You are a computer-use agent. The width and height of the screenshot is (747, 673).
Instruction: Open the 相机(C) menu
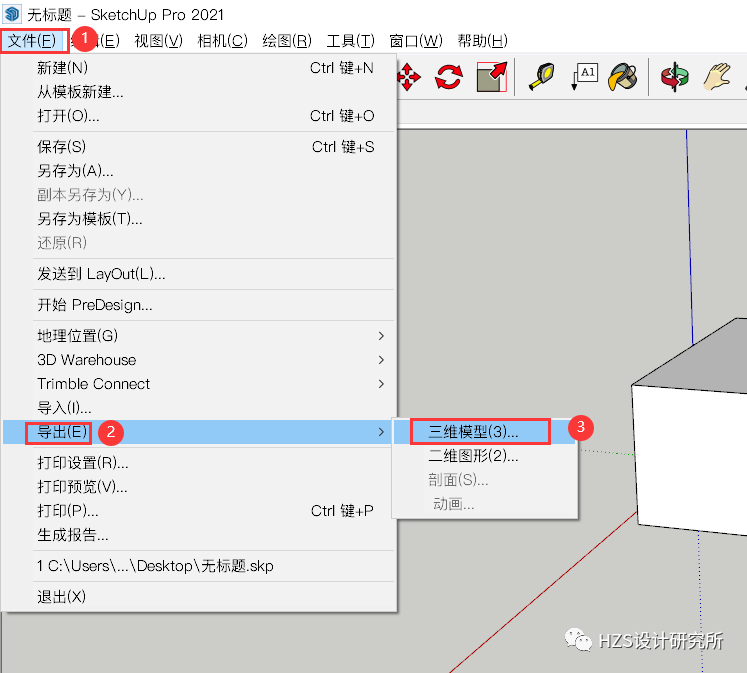pyautogui.click(x=222, y=41)
